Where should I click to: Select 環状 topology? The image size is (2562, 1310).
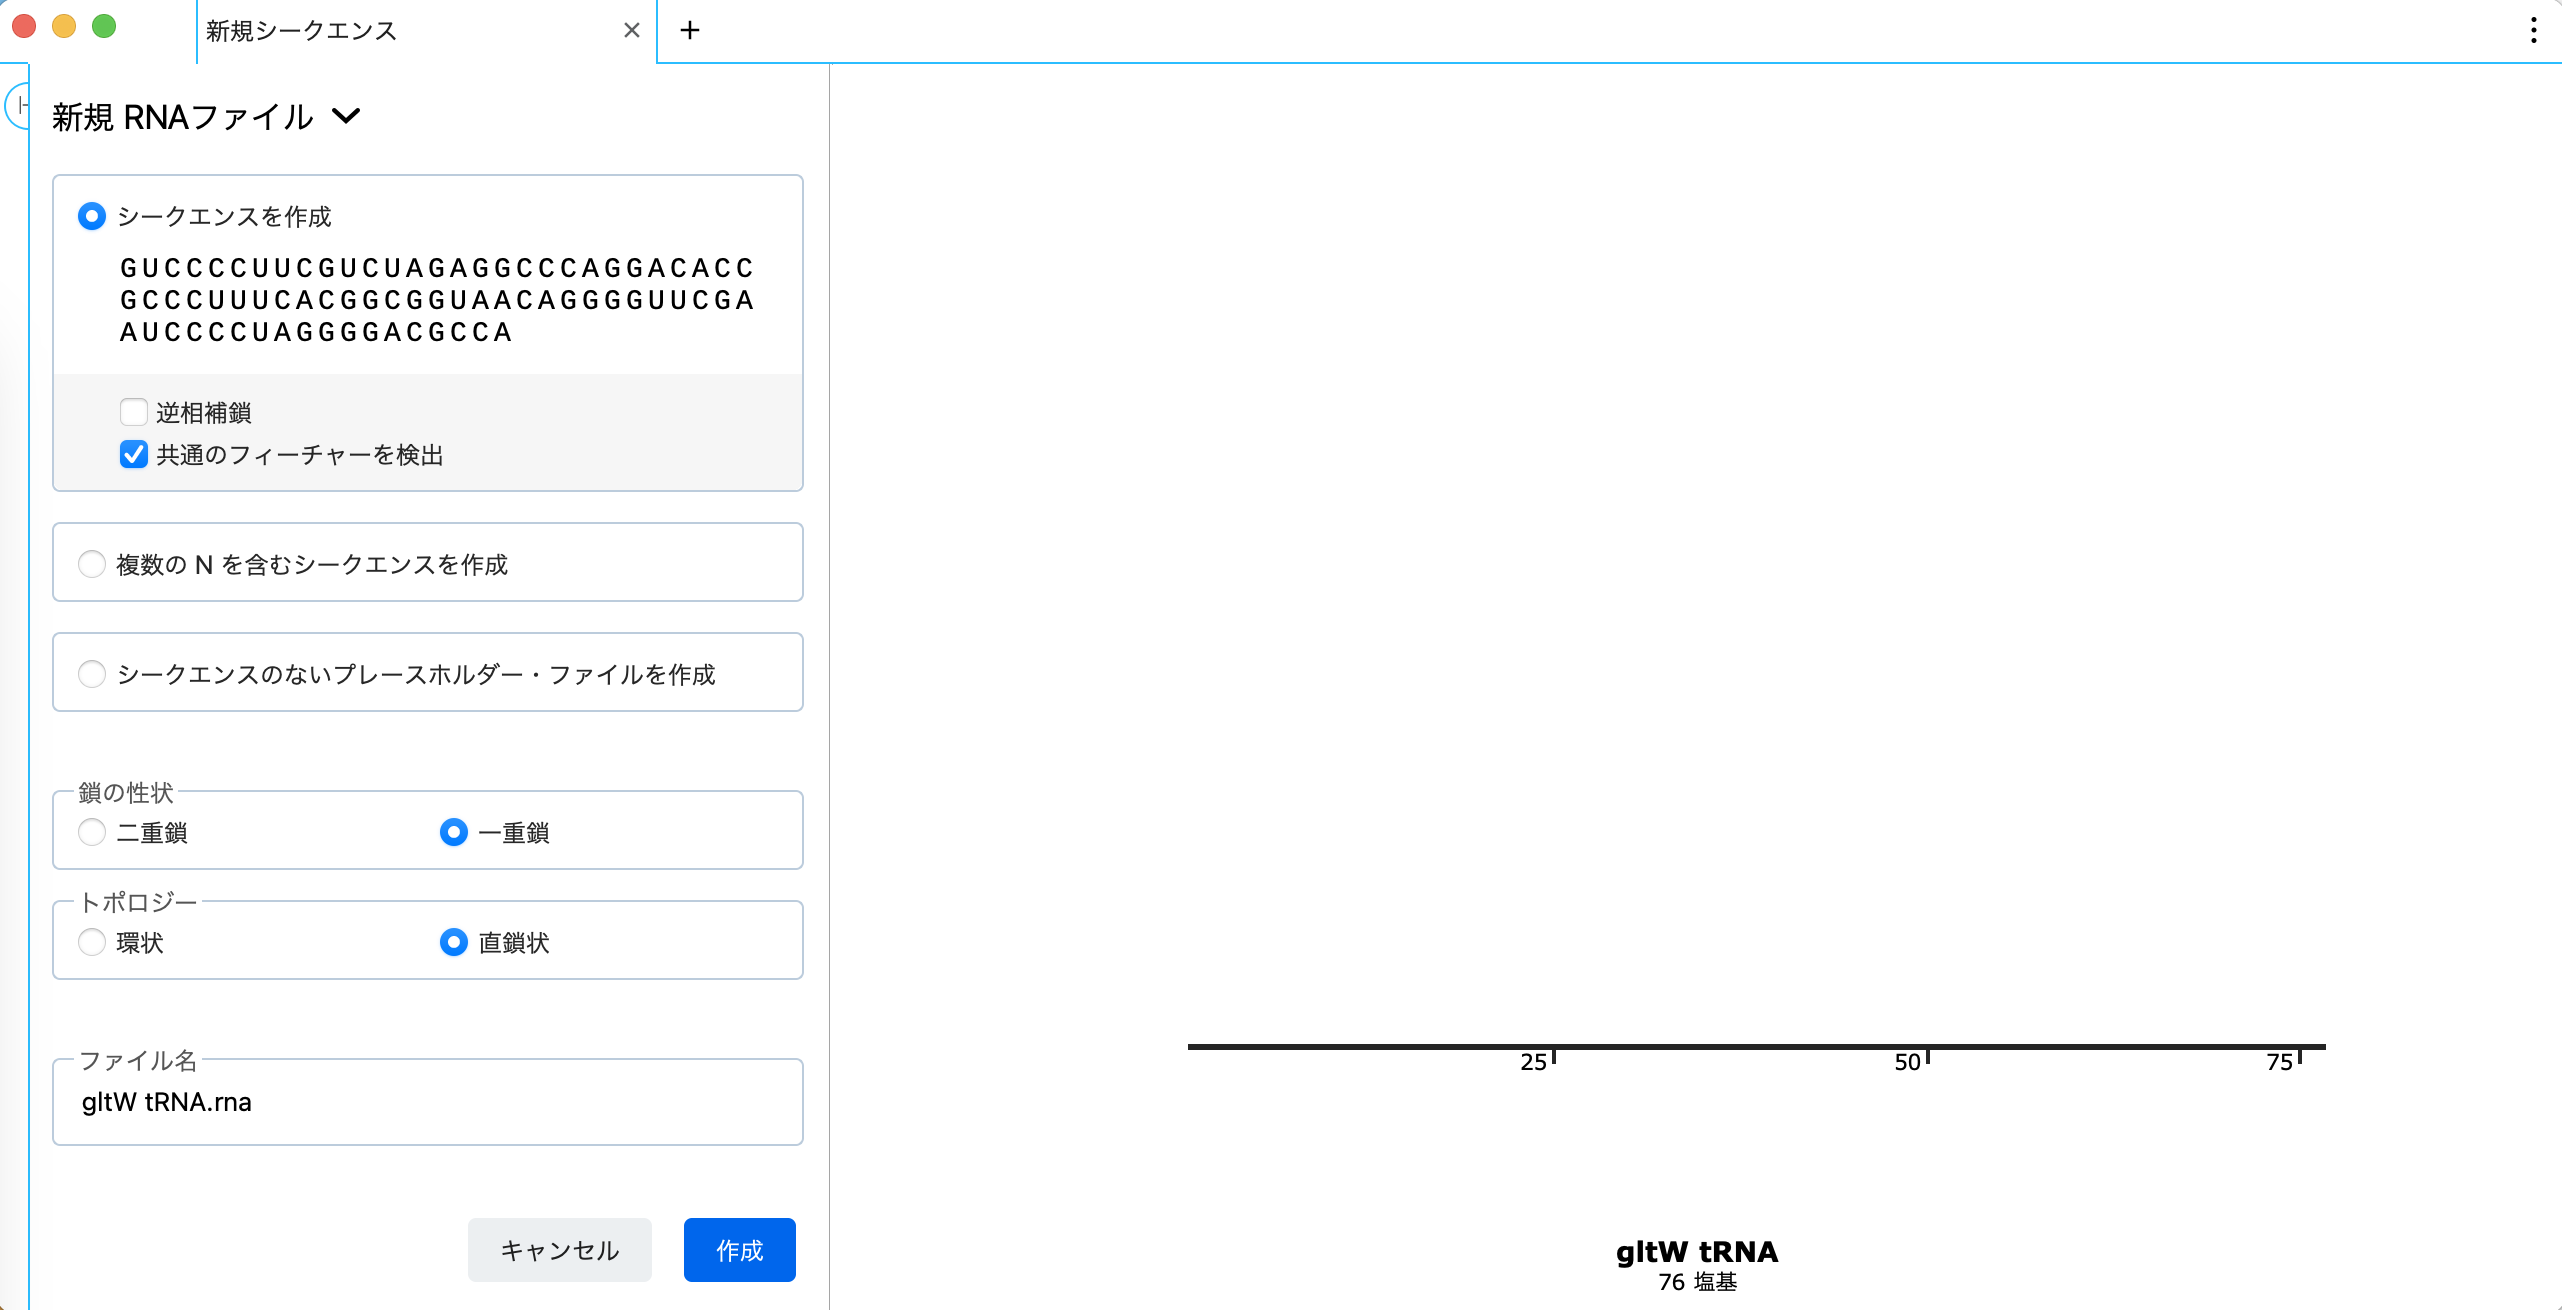[x=91, y=942]
